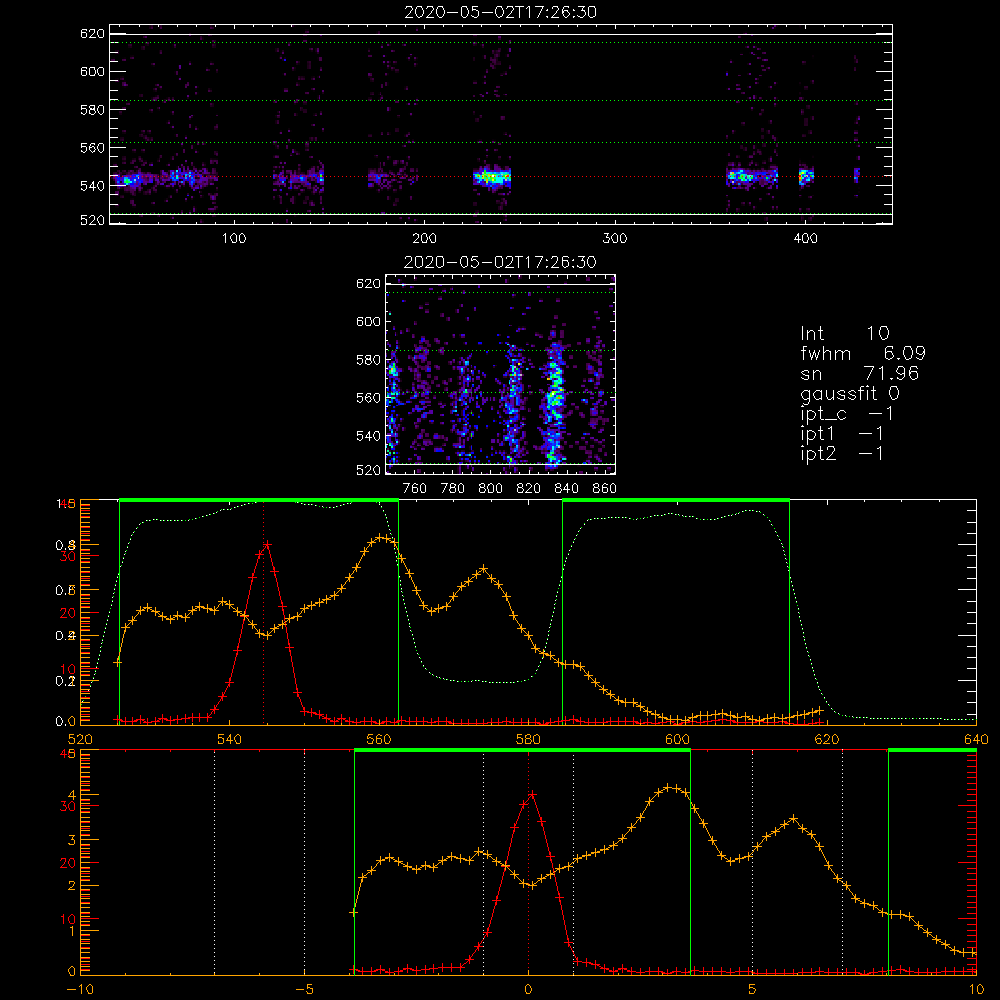Click the green bar starting at offset 8 in bottom plot
The image size is (1000, 1000).
[x=932, y=751]
